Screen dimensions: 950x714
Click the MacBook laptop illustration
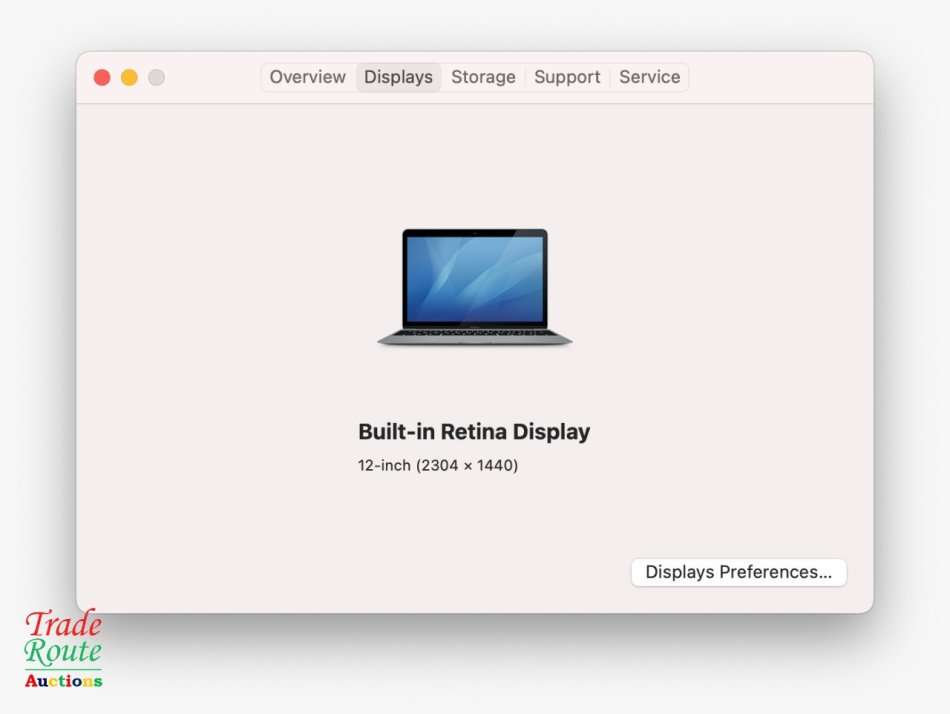pos(475,287)
